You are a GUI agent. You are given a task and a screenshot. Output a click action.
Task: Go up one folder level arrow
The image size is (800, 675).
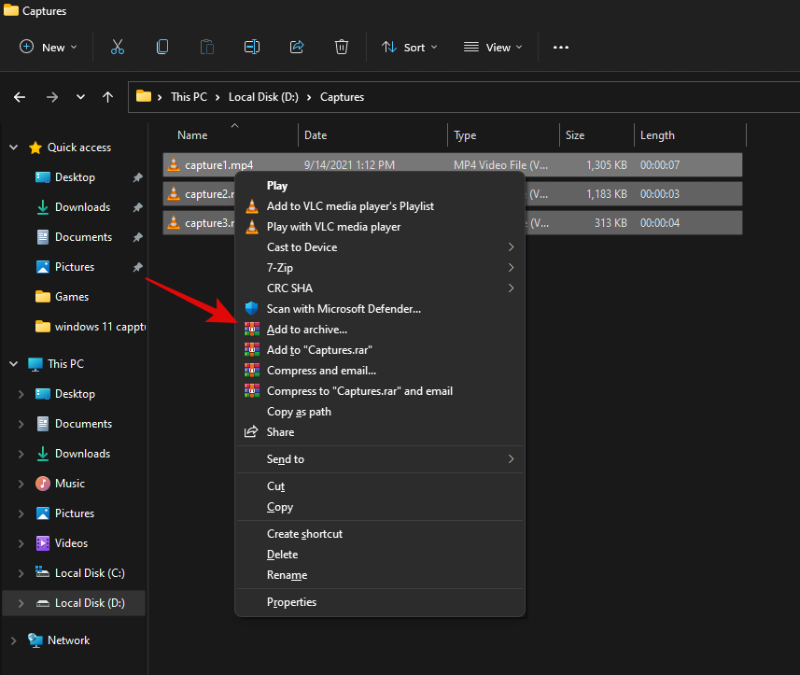108,97
